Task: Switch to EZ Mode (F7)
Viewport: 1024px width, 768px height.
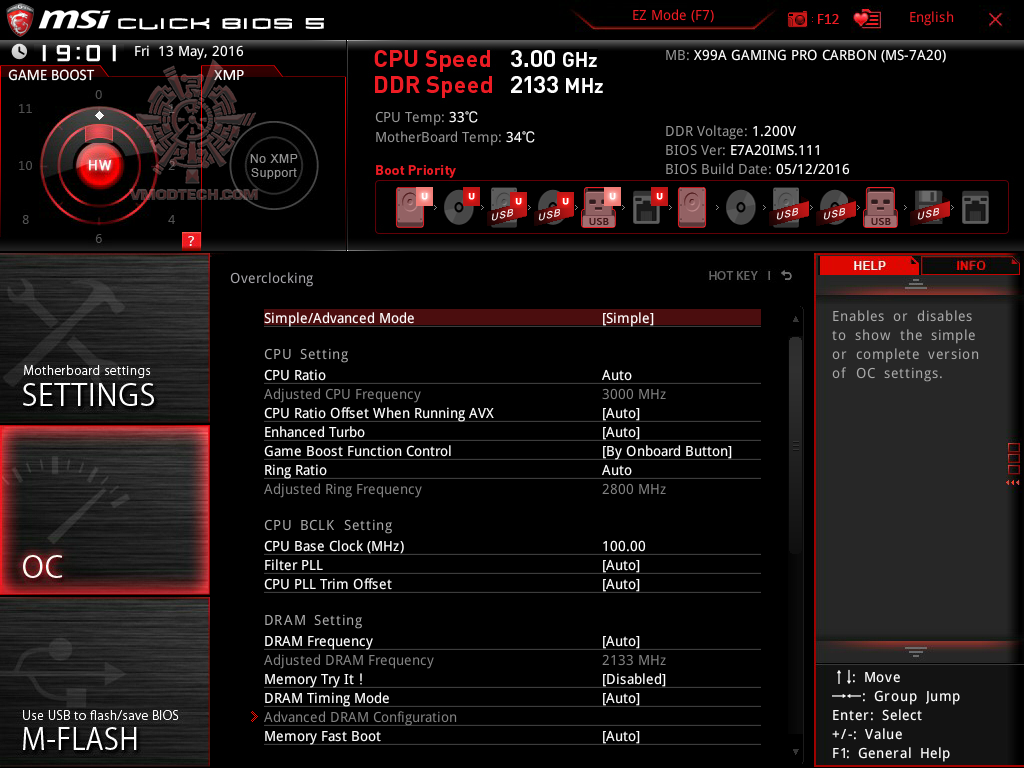Action: (x=673, y=16)
